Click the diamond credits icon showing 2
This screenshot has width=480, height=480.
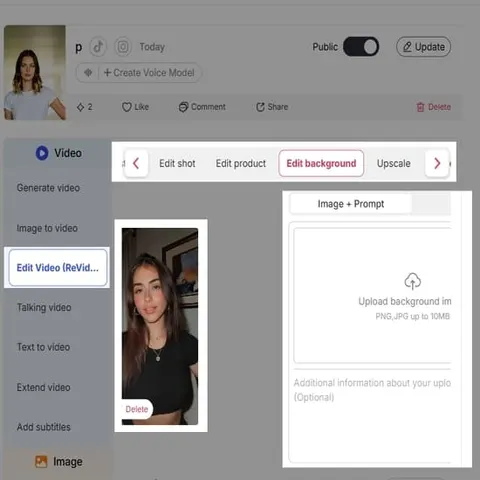click(x=80, y=107)
